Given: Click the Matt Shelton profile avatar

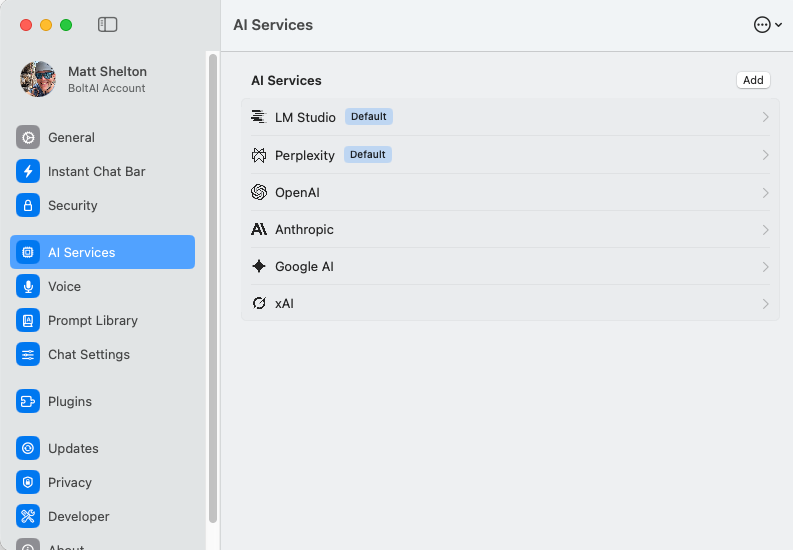Looking at the screenshot, I should (x=38, y=79).
